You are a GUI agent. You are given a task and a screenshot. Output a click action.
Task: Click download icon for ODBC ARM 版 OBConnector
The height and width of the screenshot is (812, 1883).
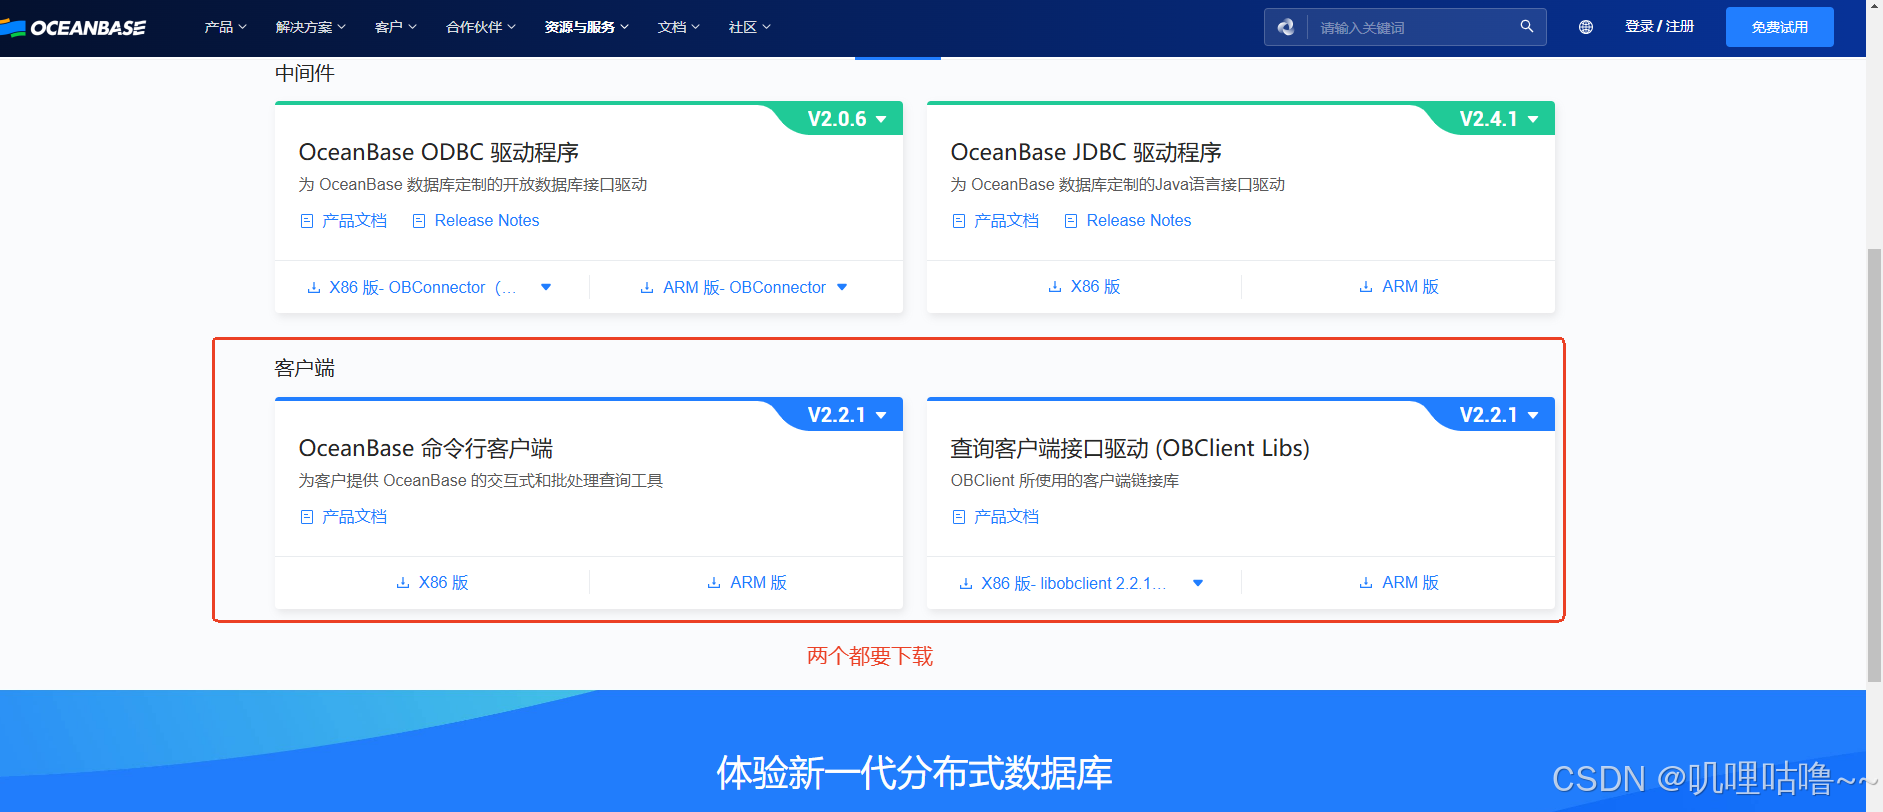[x=647, y=288]
